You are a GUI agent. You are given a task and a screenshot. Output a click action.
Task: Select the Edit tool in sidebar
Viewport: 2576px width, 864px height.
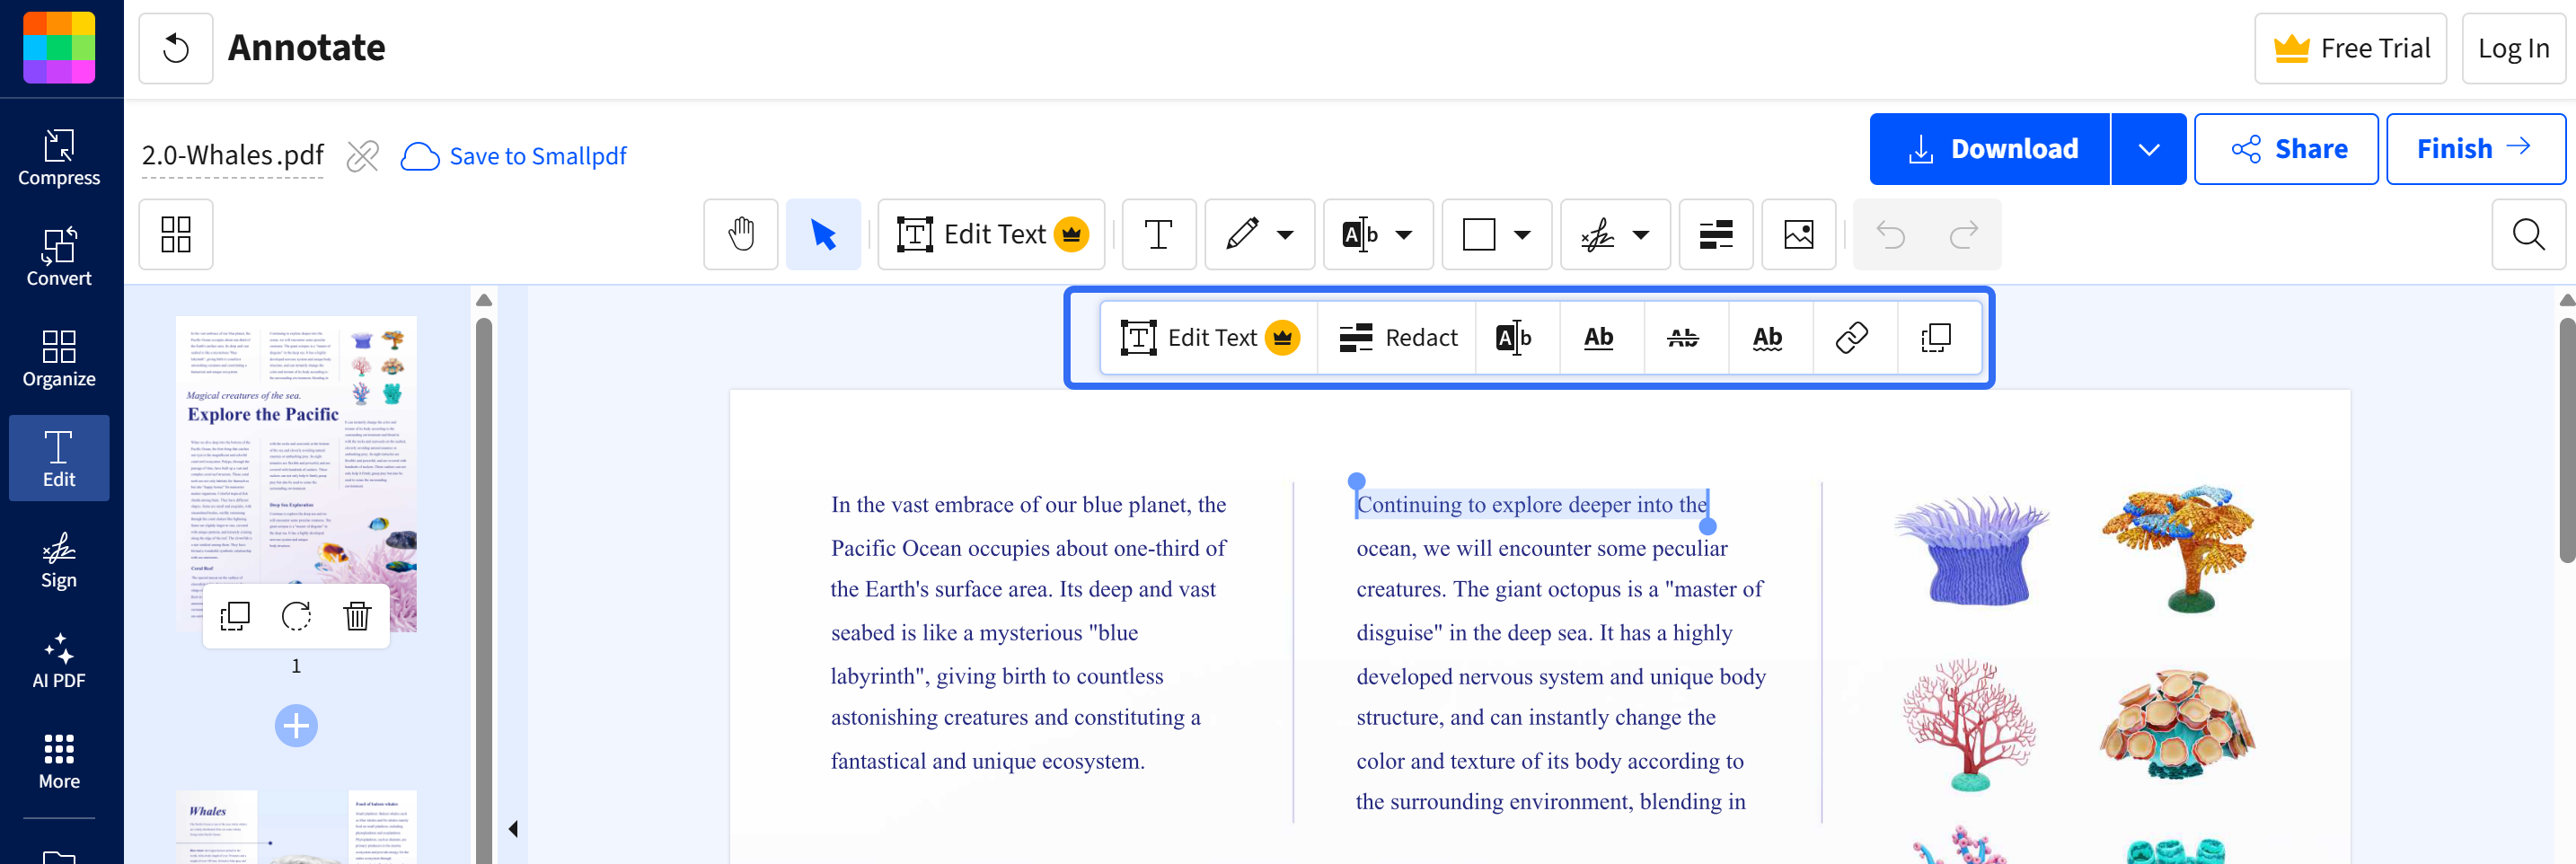[59, 458]
